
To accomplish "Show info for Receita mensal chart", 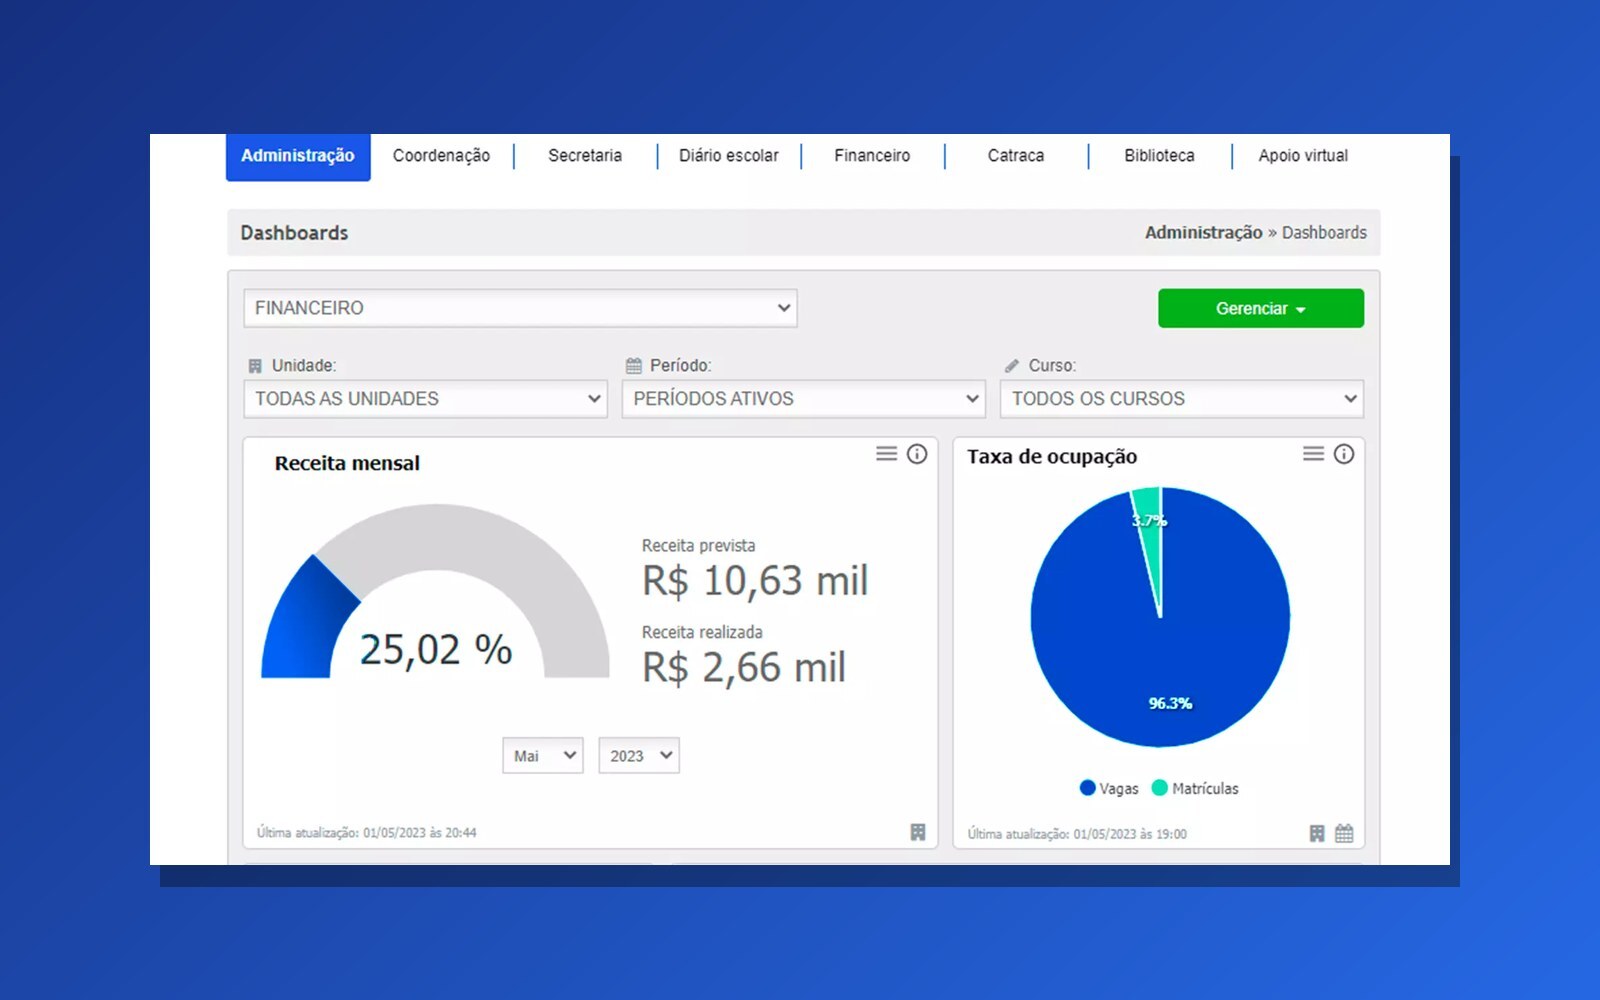I will click(x=917, y=454).
